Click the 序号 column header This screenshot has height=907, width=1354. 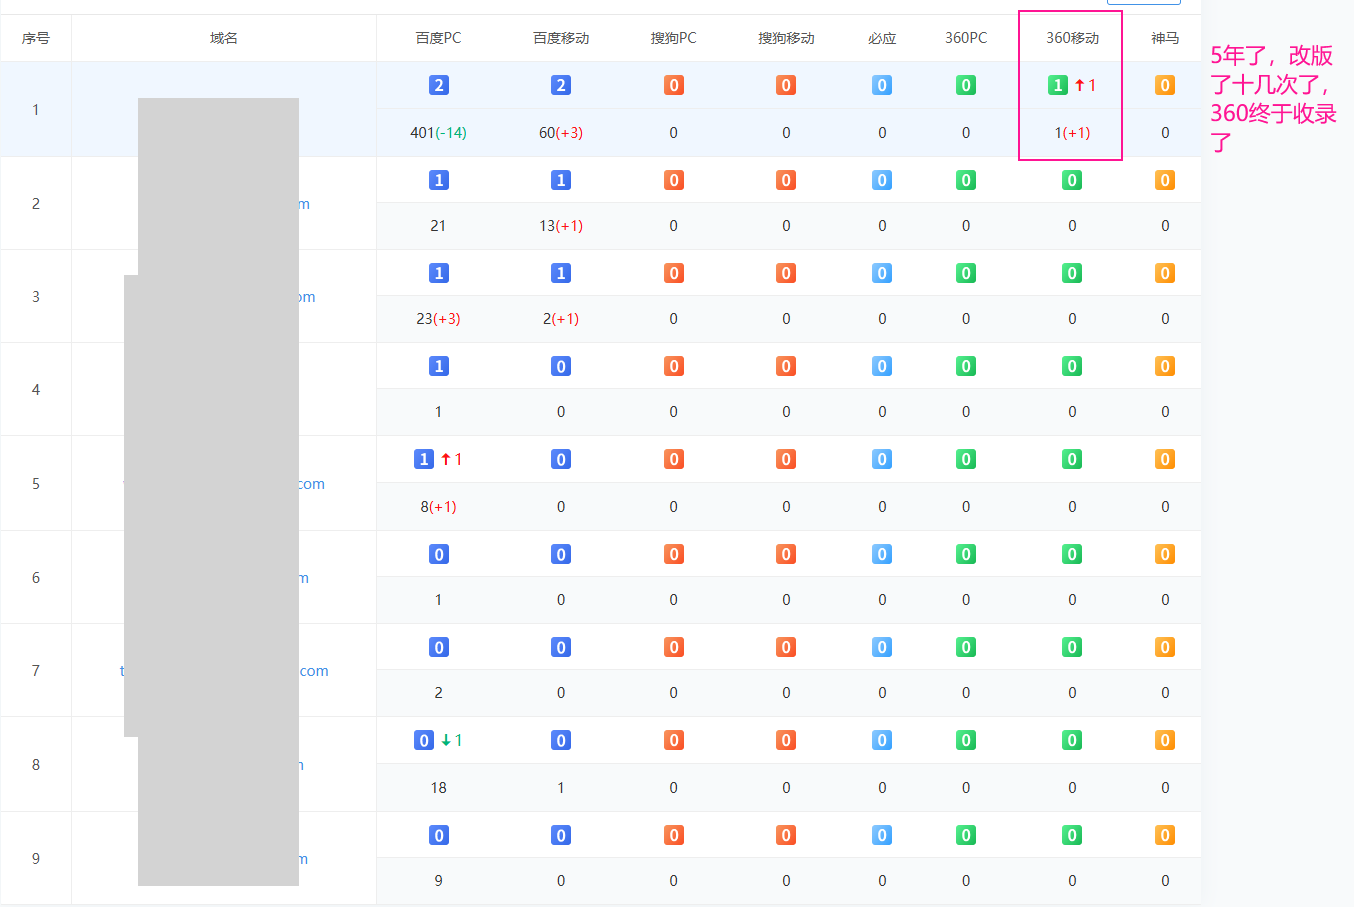[36, 38]
